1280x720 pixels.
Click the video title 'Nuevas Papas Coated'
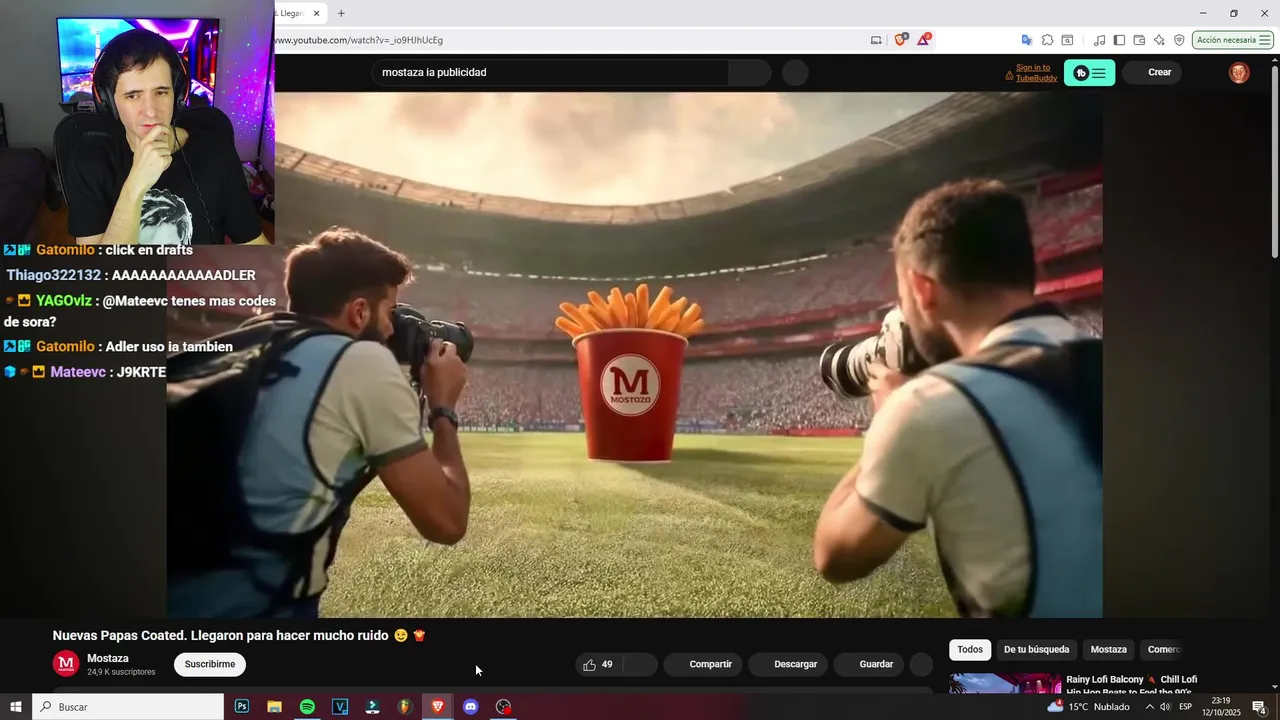(240, 635)
